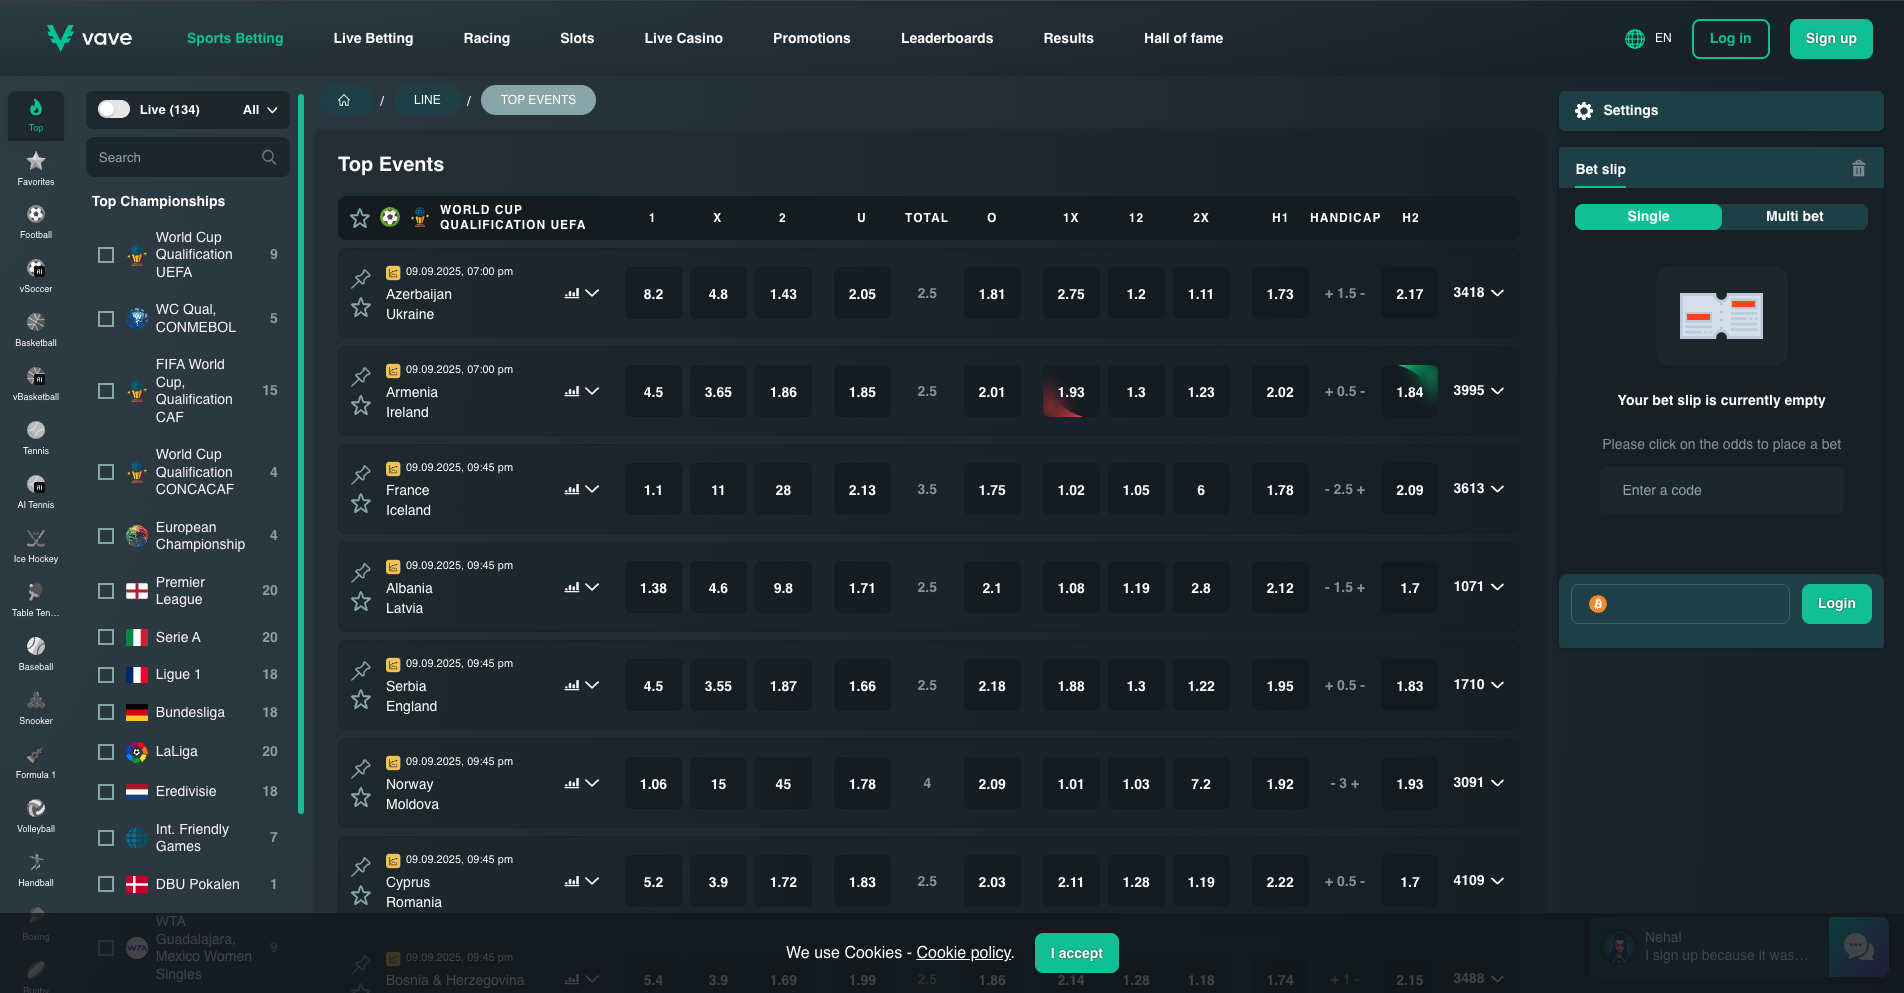
Task: Open the All time filter dropdown
Action: coord(260,110)
